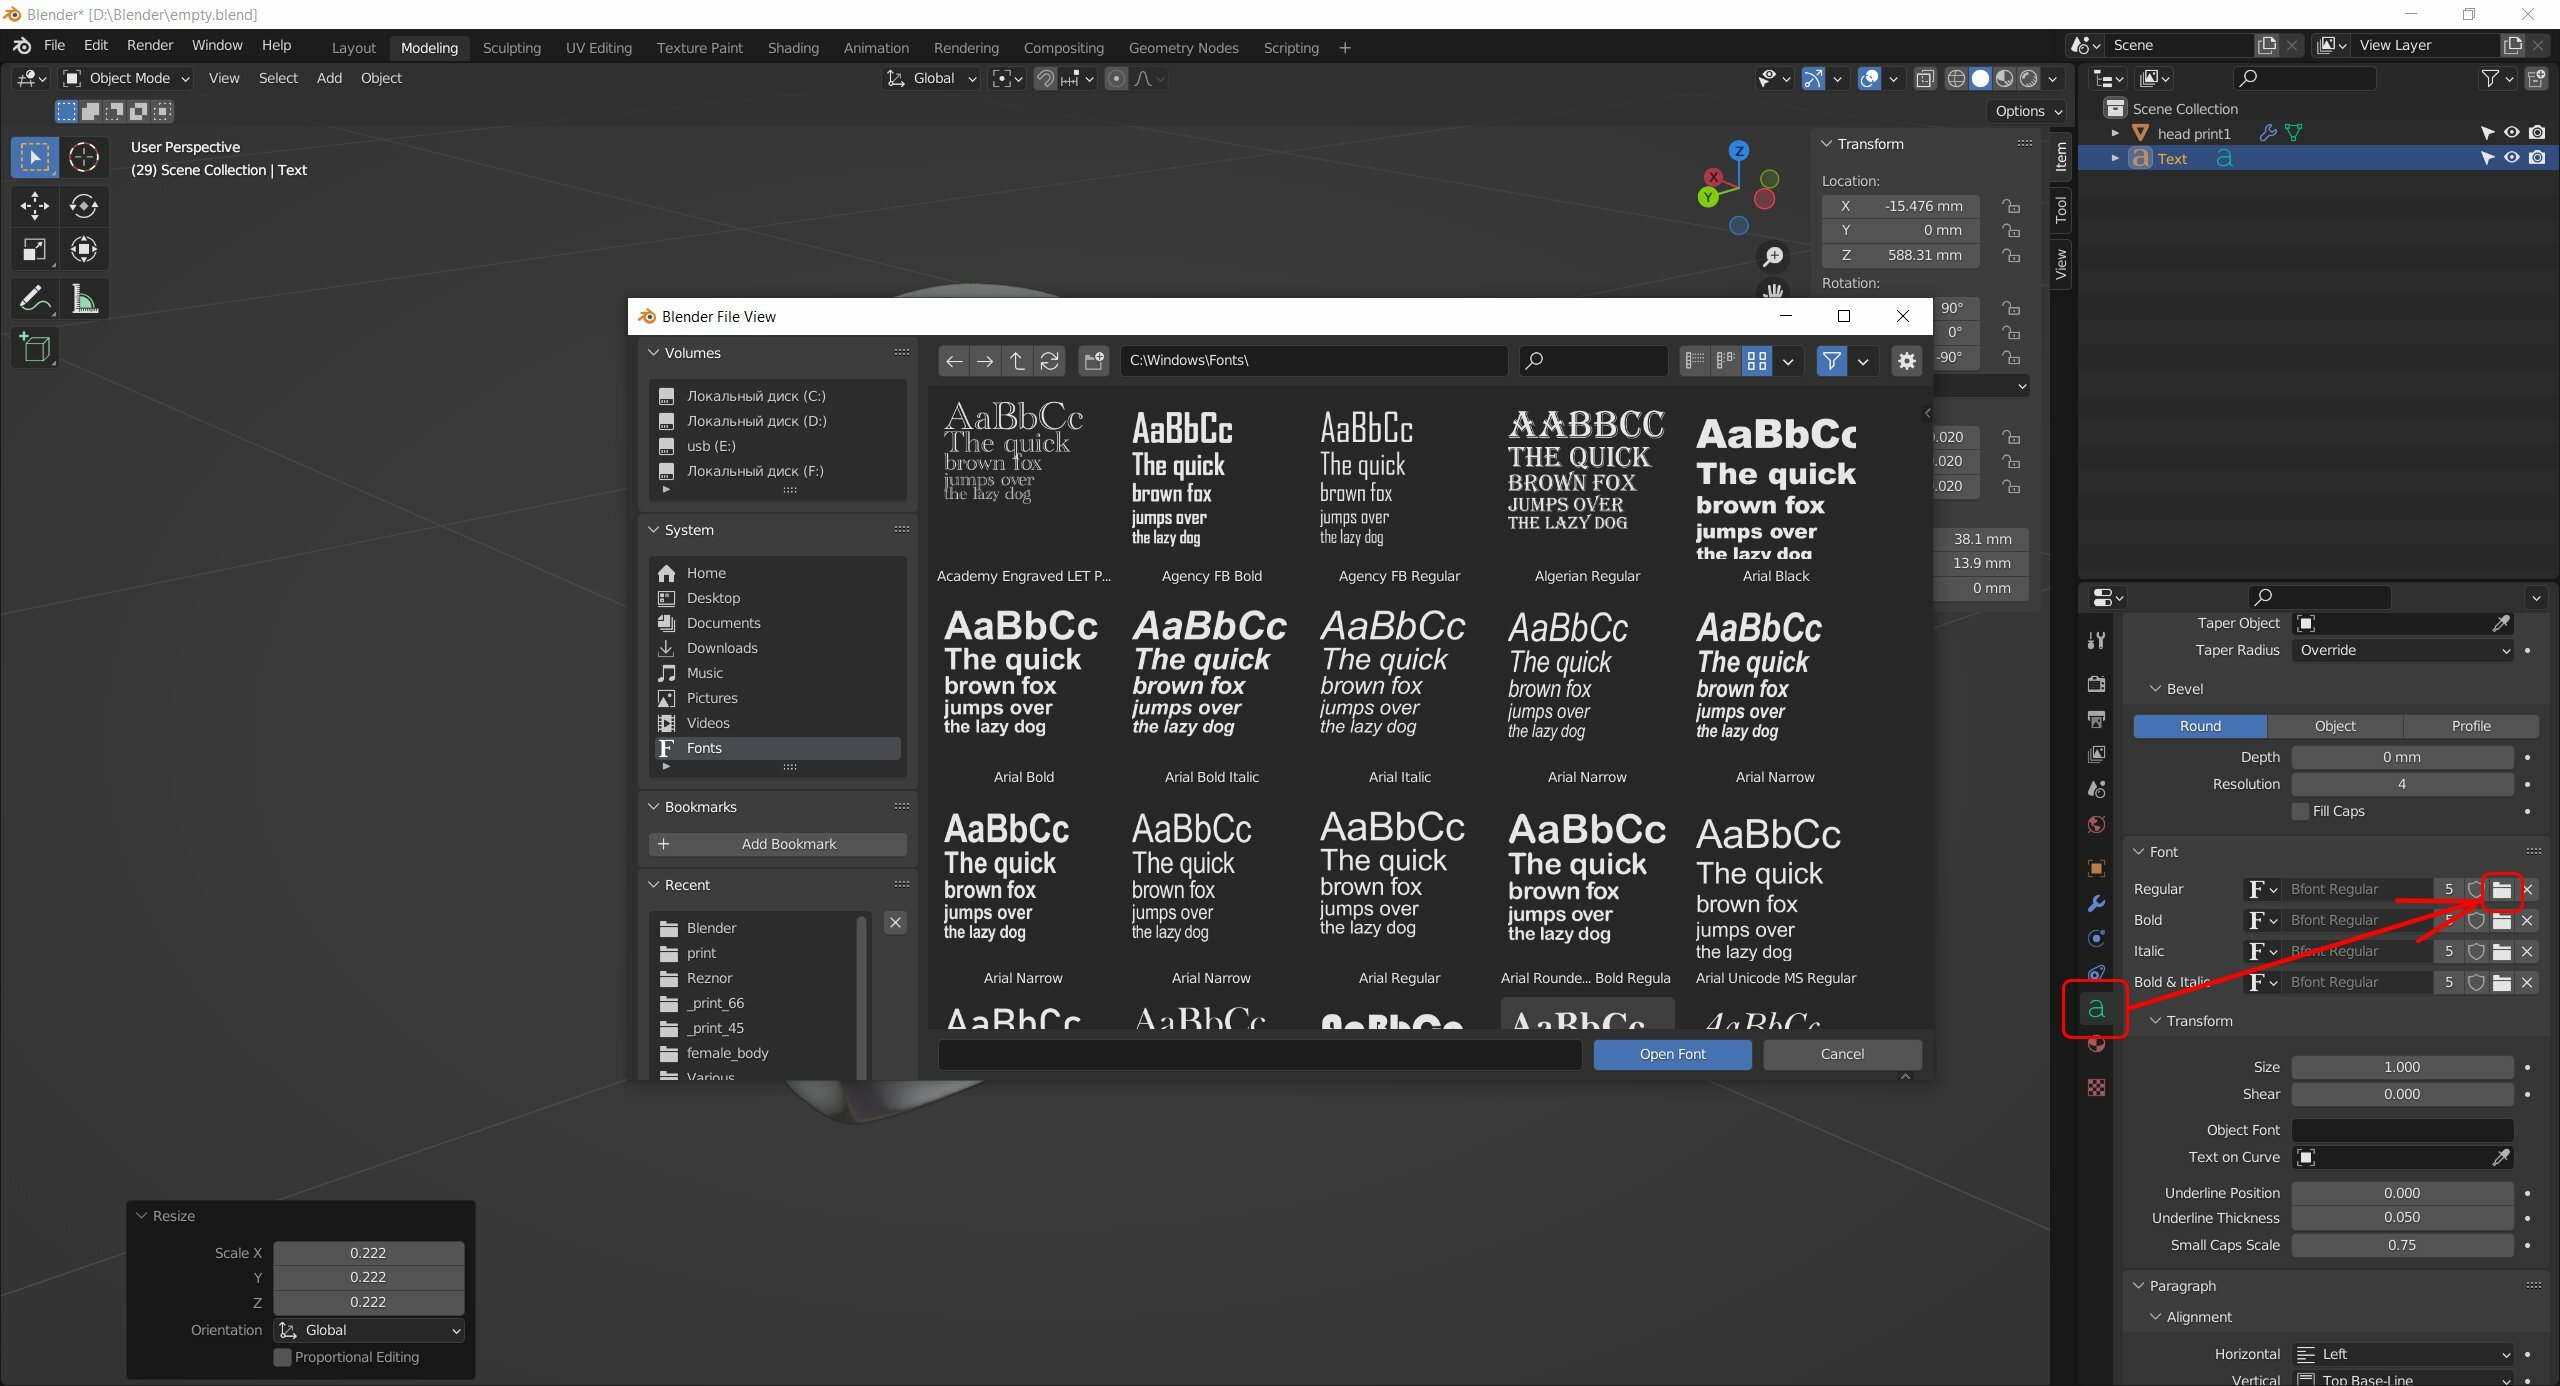Hide the Text object in viewport
The image size is (2560, 1386).
point(2511,158)
